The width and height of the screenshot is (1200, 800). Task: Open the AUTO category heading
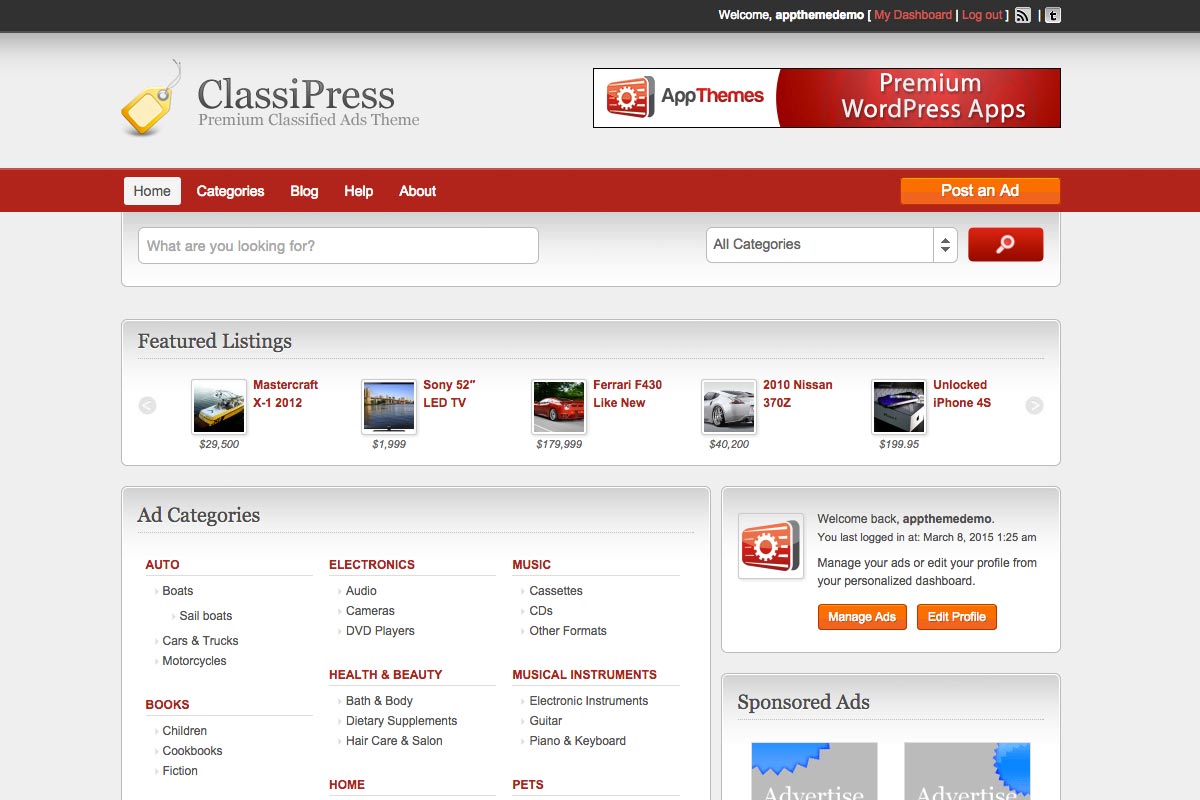(x=163, y=565)
